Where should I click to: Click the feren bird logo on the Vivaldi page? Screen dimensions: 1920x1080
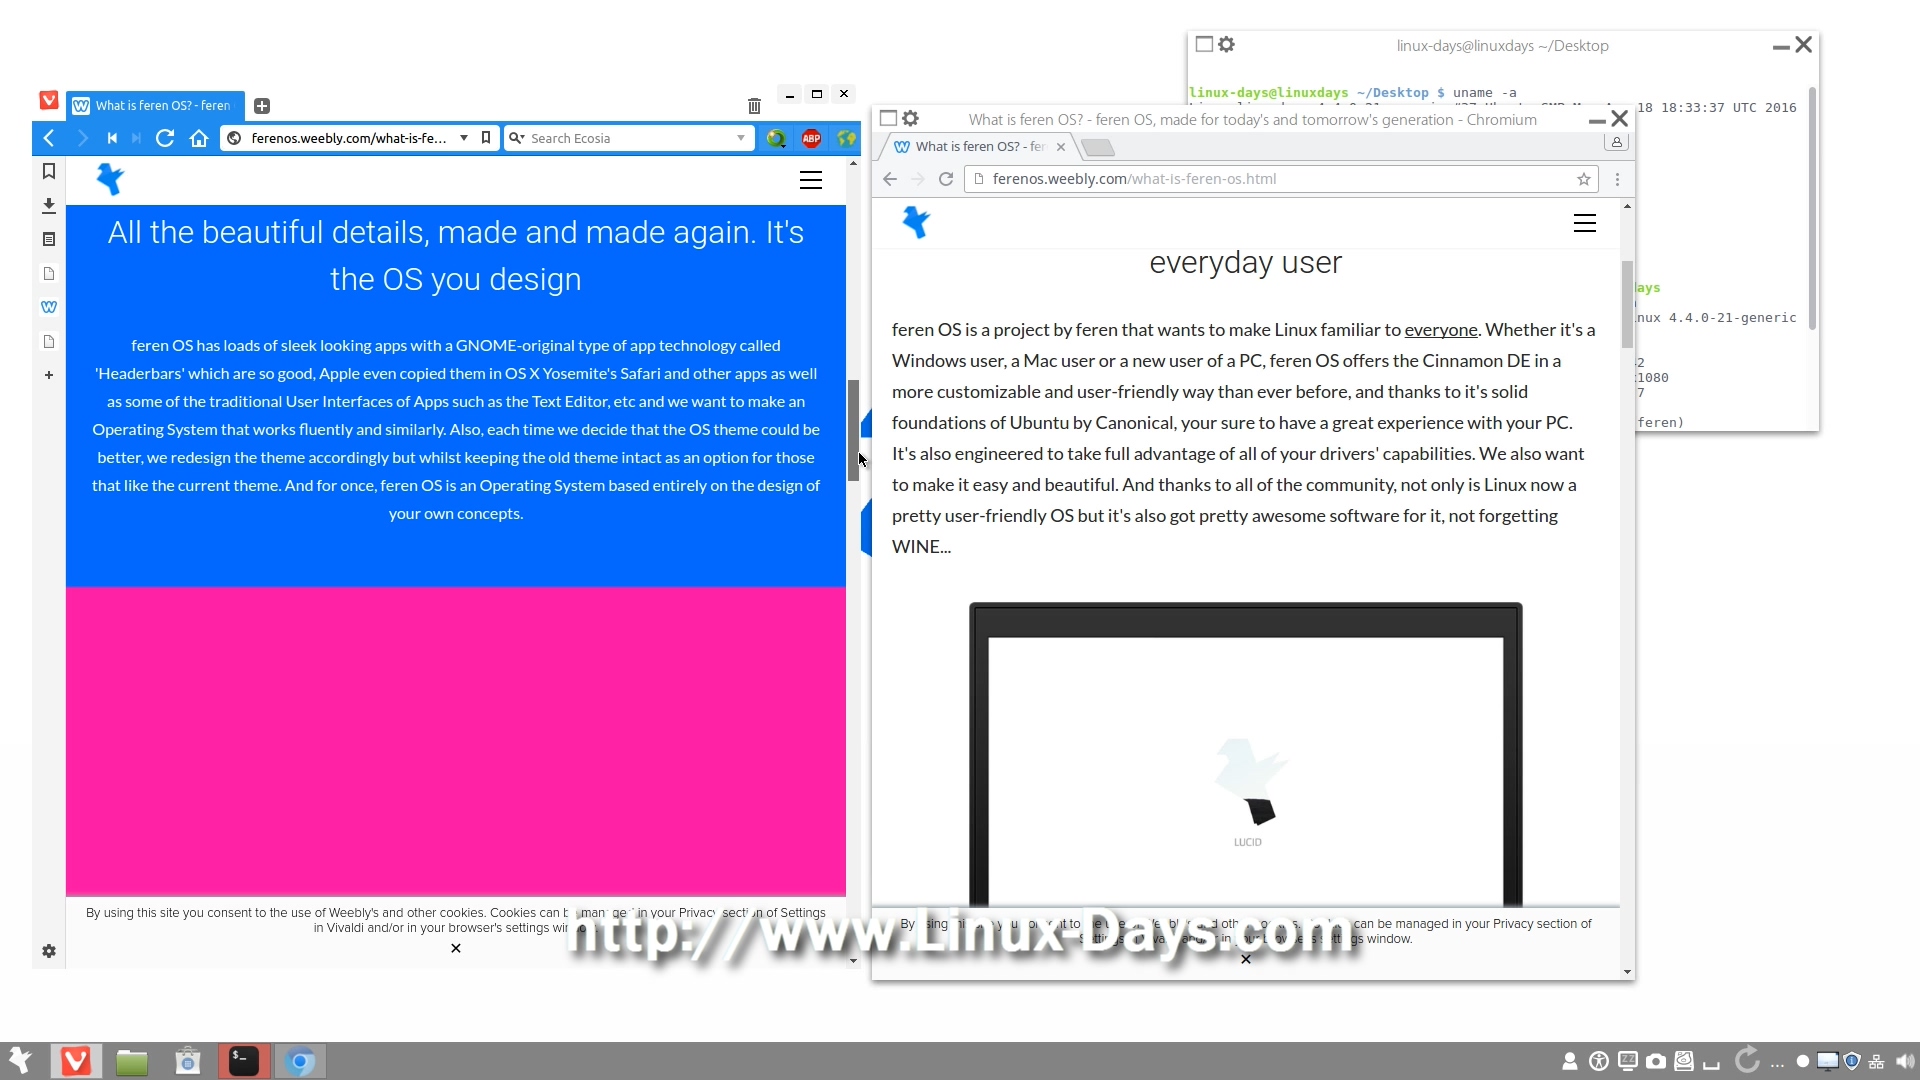[110, 179]
